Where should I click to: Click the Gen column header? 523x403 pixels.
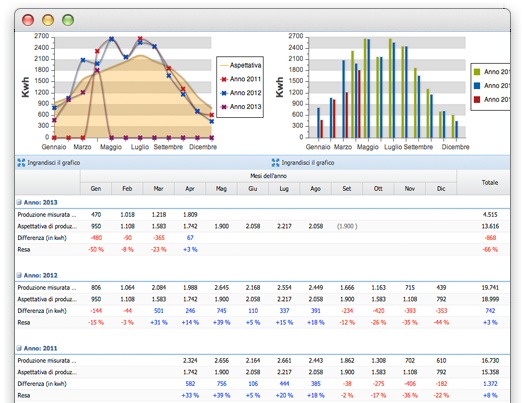(x=96, y=188)
